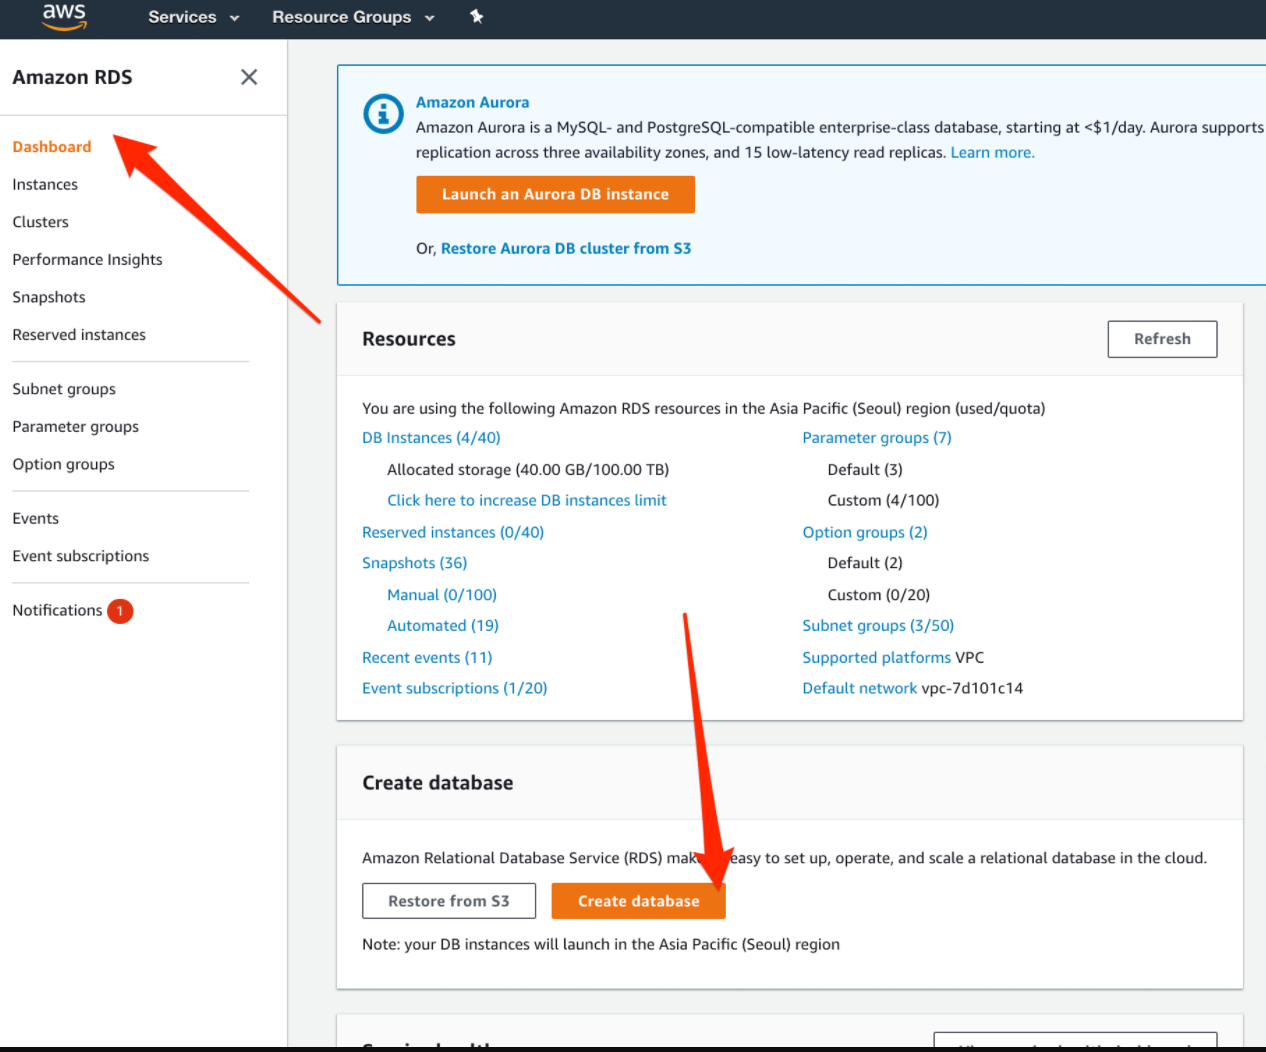The image size is (1266, 1052).
Task: Open Subnet groups (3/50) resource link
Action: (x=878, y=626)
